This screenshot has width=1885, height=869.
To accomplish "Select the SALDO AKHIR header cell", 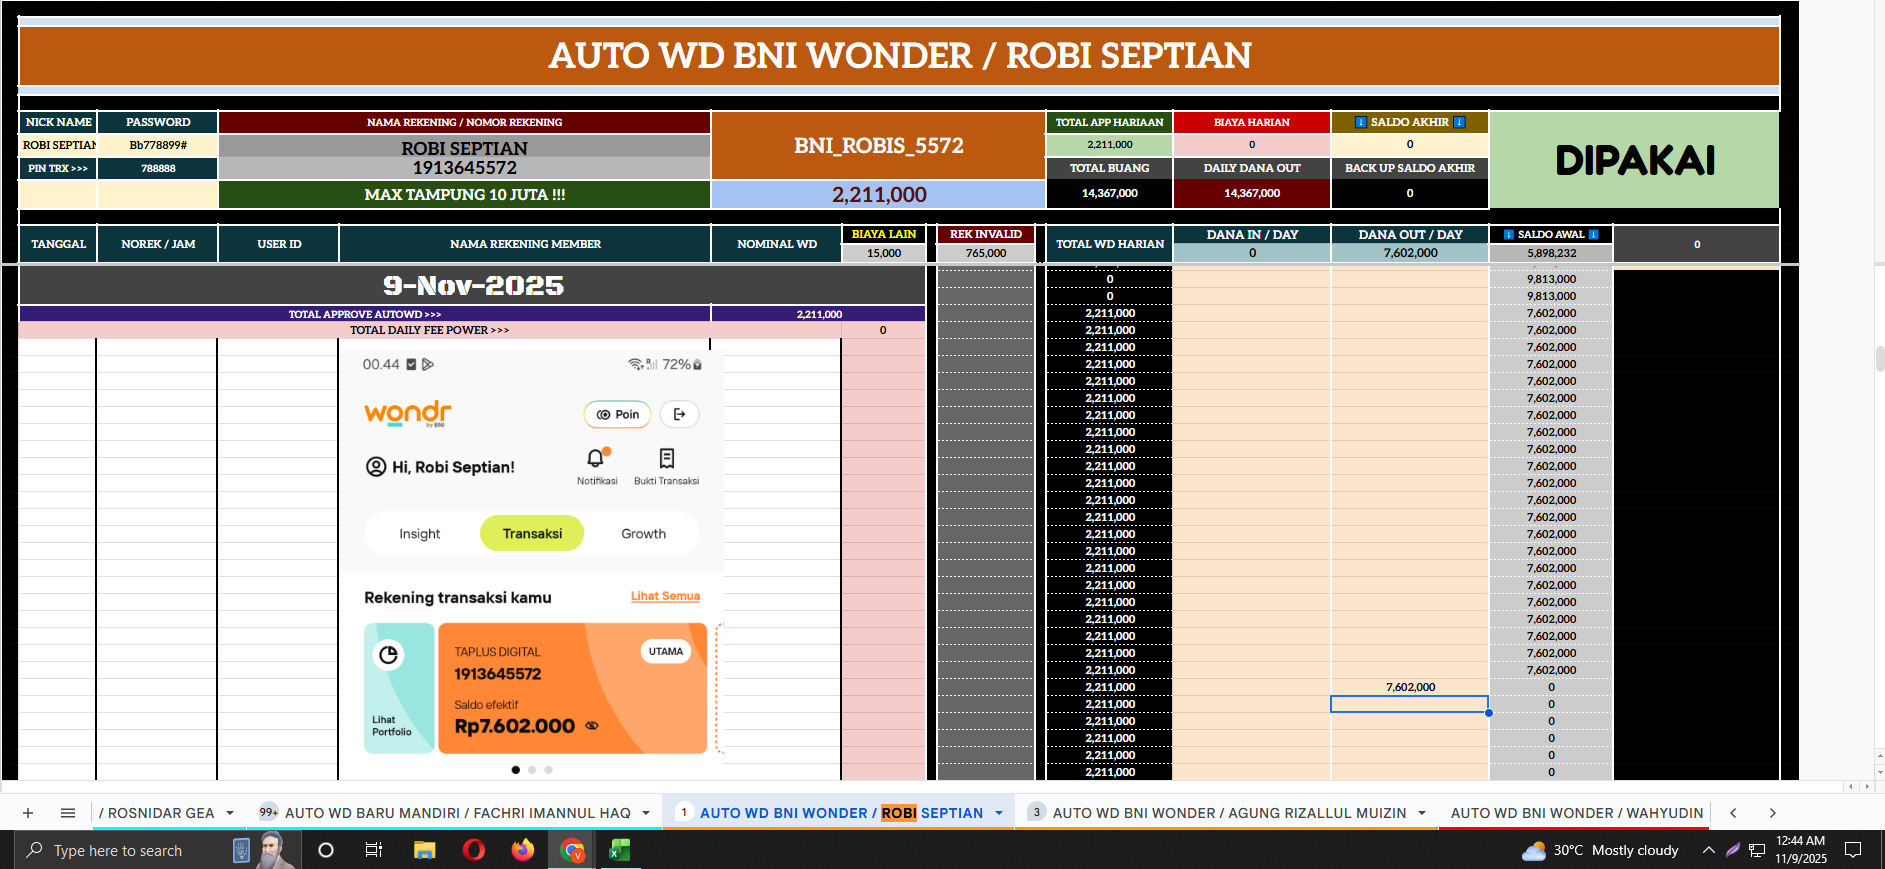I will [x=1410, y=122].
